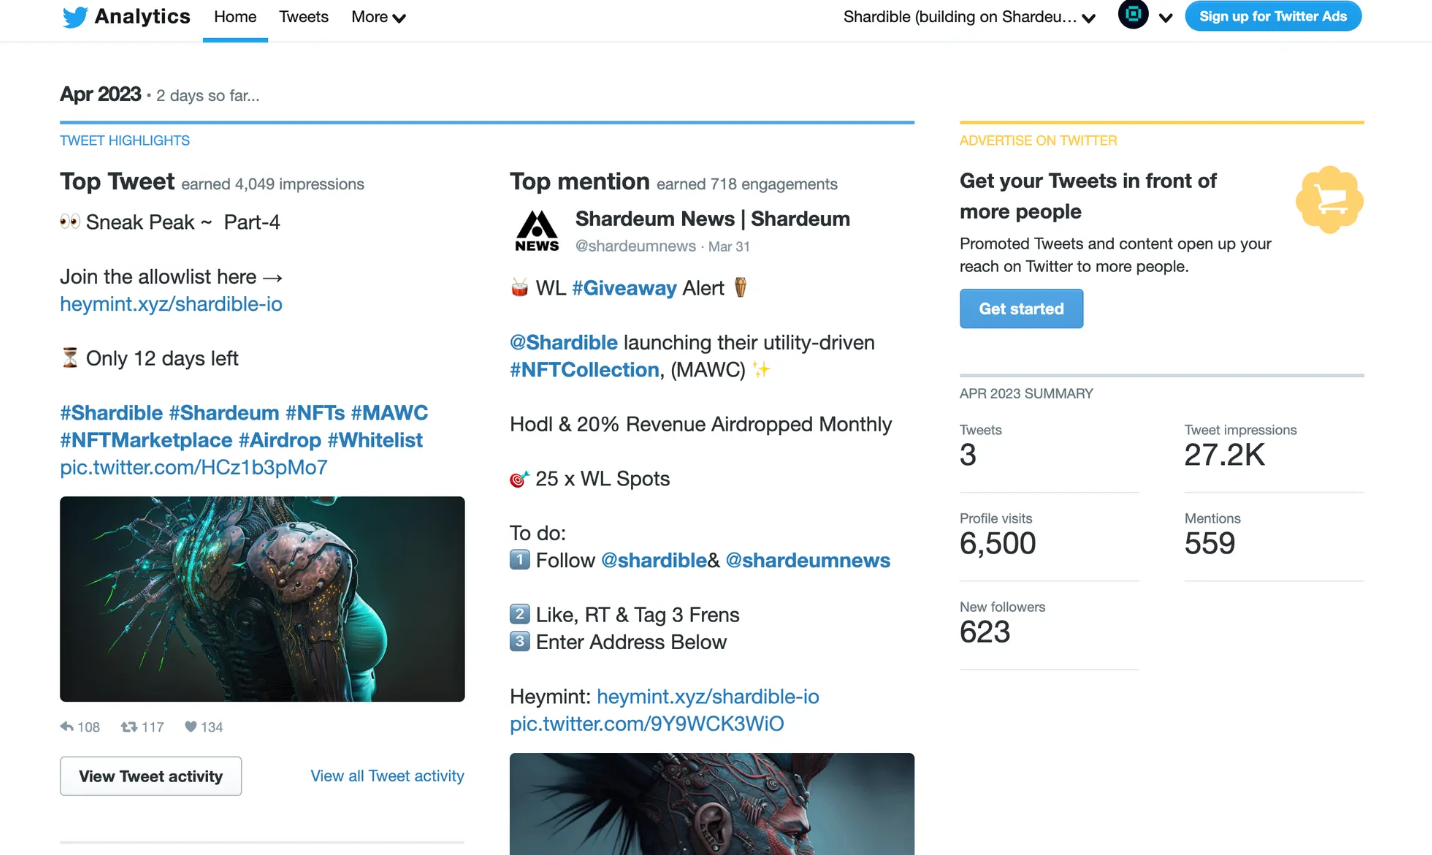Open the profile avatar icon in header
1432x855 pixels.
[x=1133, y=15]
